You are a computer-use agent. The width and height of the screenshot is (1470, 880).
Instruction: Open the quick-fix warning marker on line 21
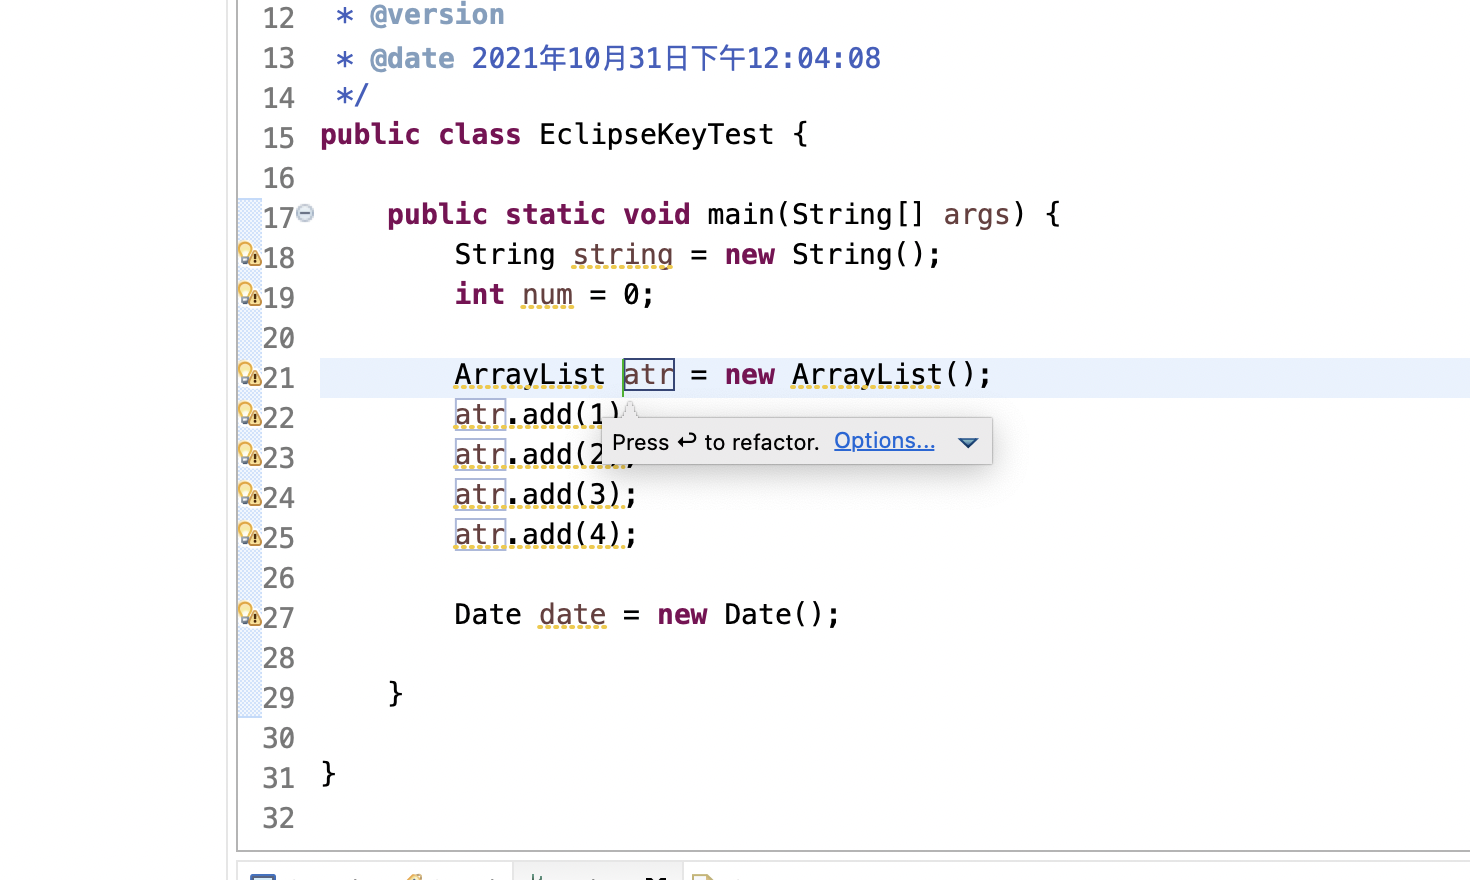pos(249,374)
